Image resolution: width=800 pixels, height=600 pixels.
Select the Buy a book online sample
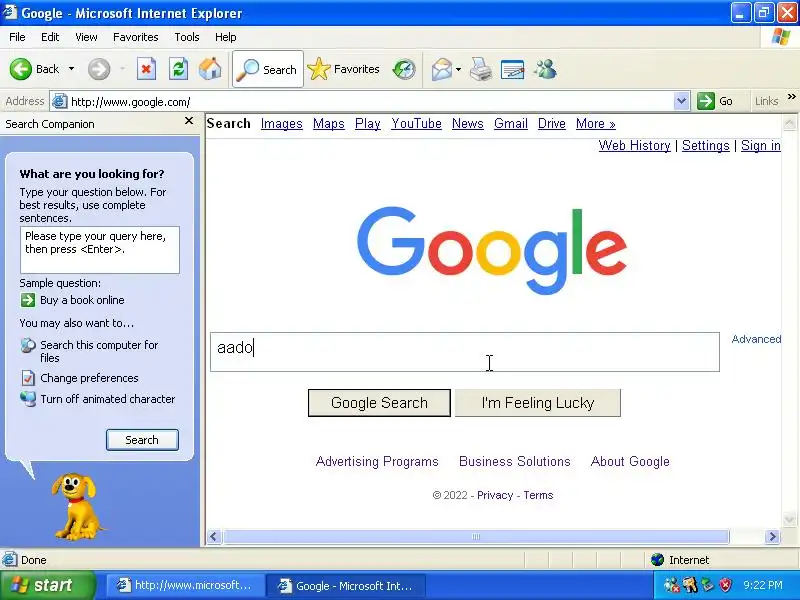(x=82, y=300)
